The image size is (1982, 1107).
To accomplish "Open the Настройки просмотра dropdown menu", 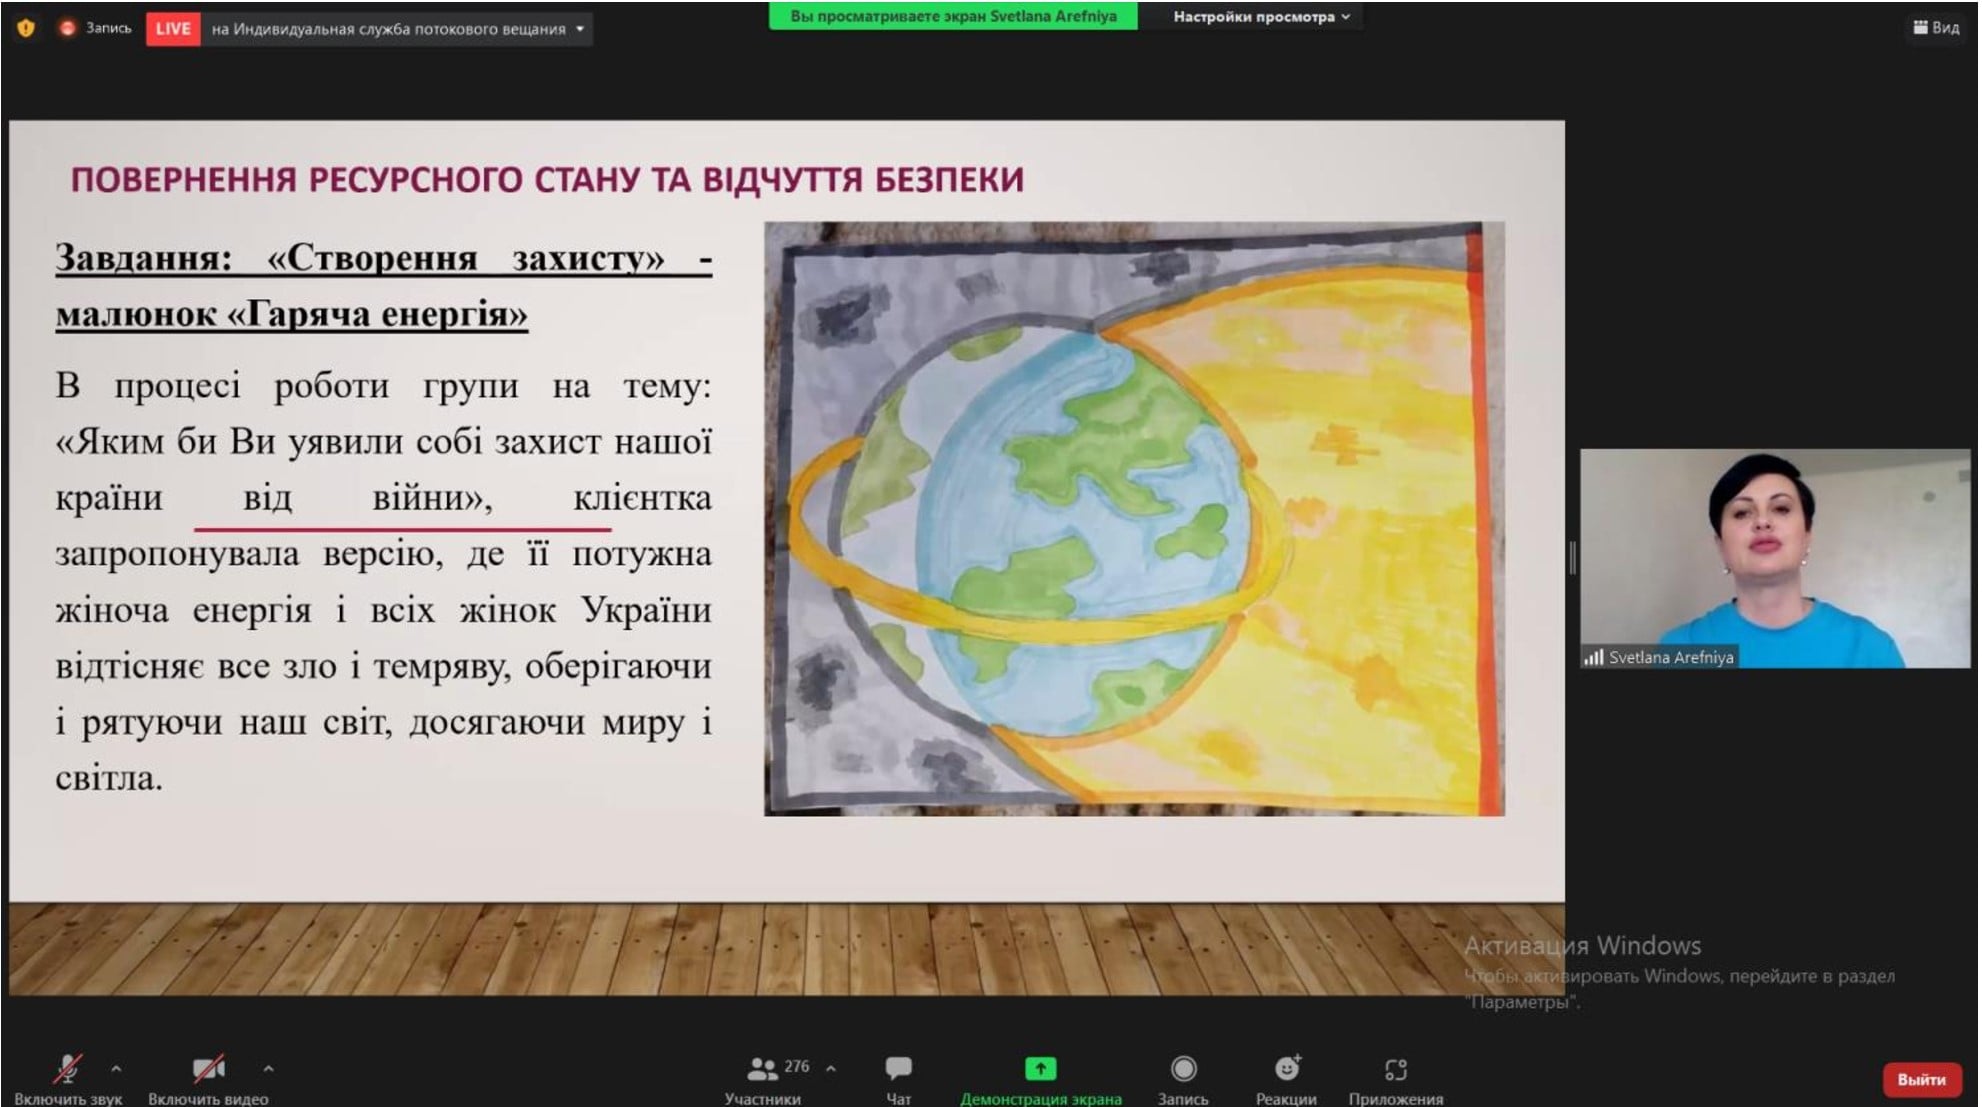I will (x=1261, y=17).
